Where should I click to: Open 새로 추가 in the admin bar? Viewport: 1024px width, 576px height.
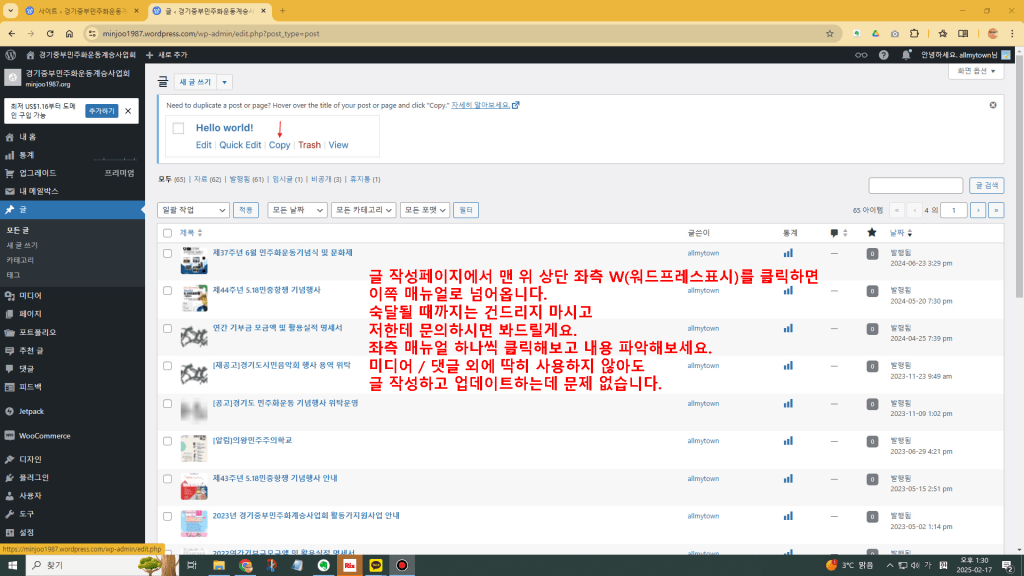[166, 54]
